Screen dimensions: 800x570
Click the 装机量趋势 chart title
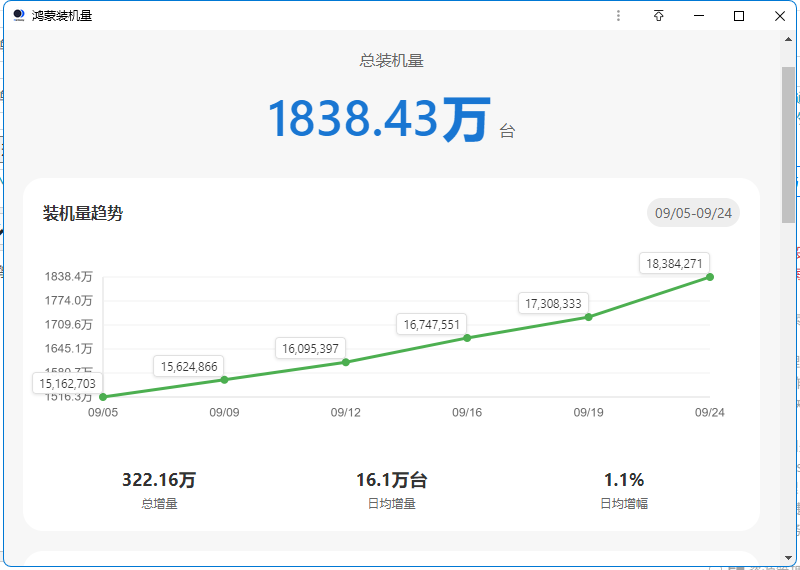pos(83,213)
